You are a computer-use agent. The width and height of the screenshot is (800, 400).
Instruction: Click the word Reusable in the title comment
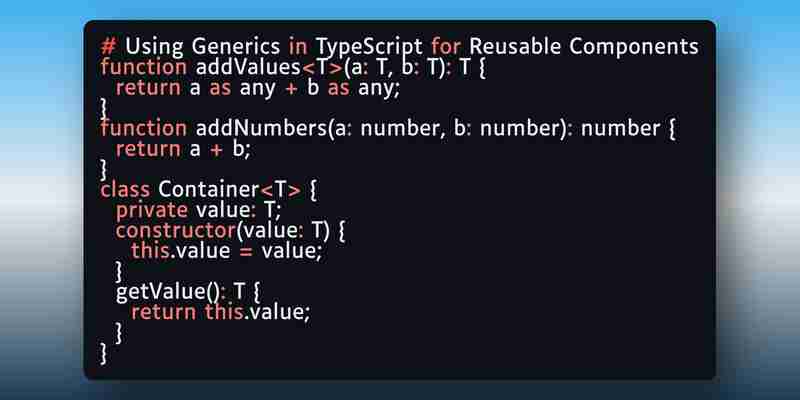[x=515, y=46]
